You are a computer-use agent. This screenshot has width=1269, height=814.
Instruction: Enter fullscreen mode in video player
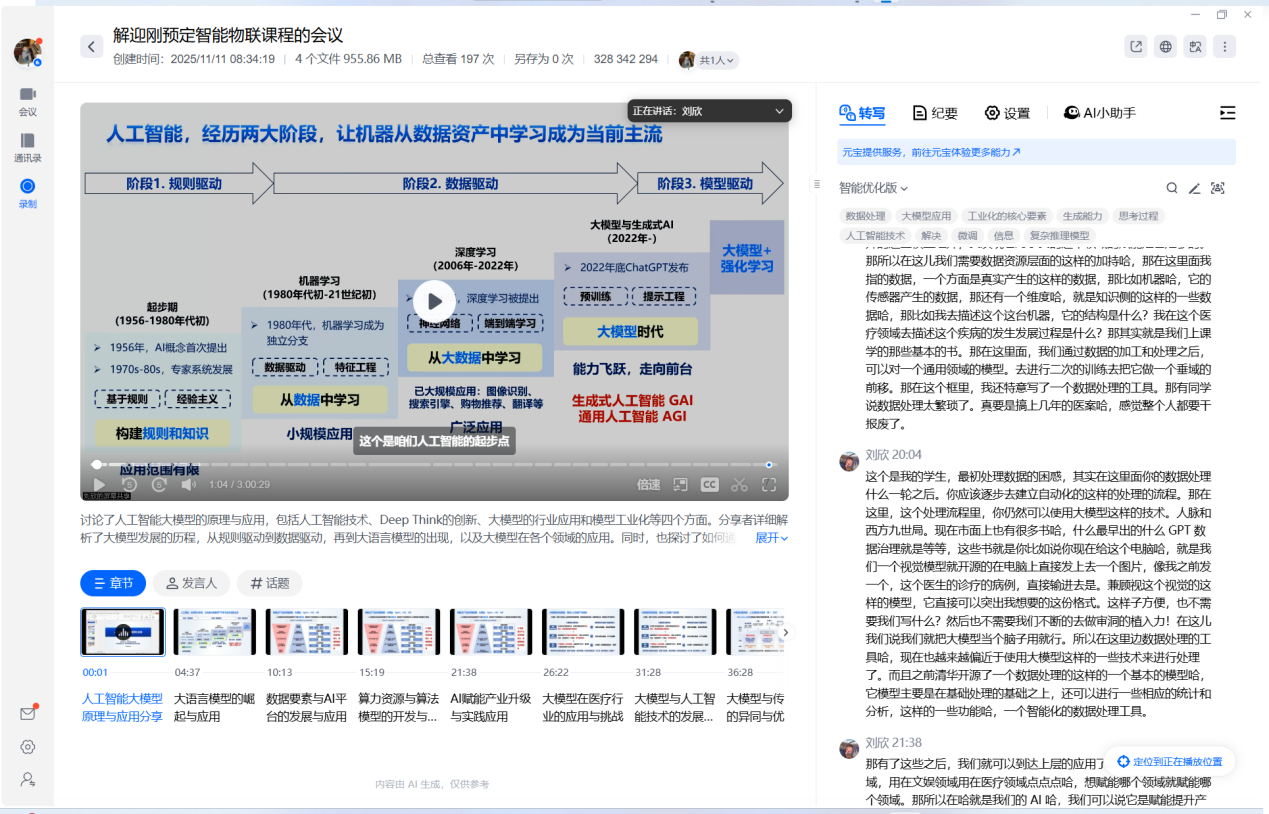click(769, 485)
